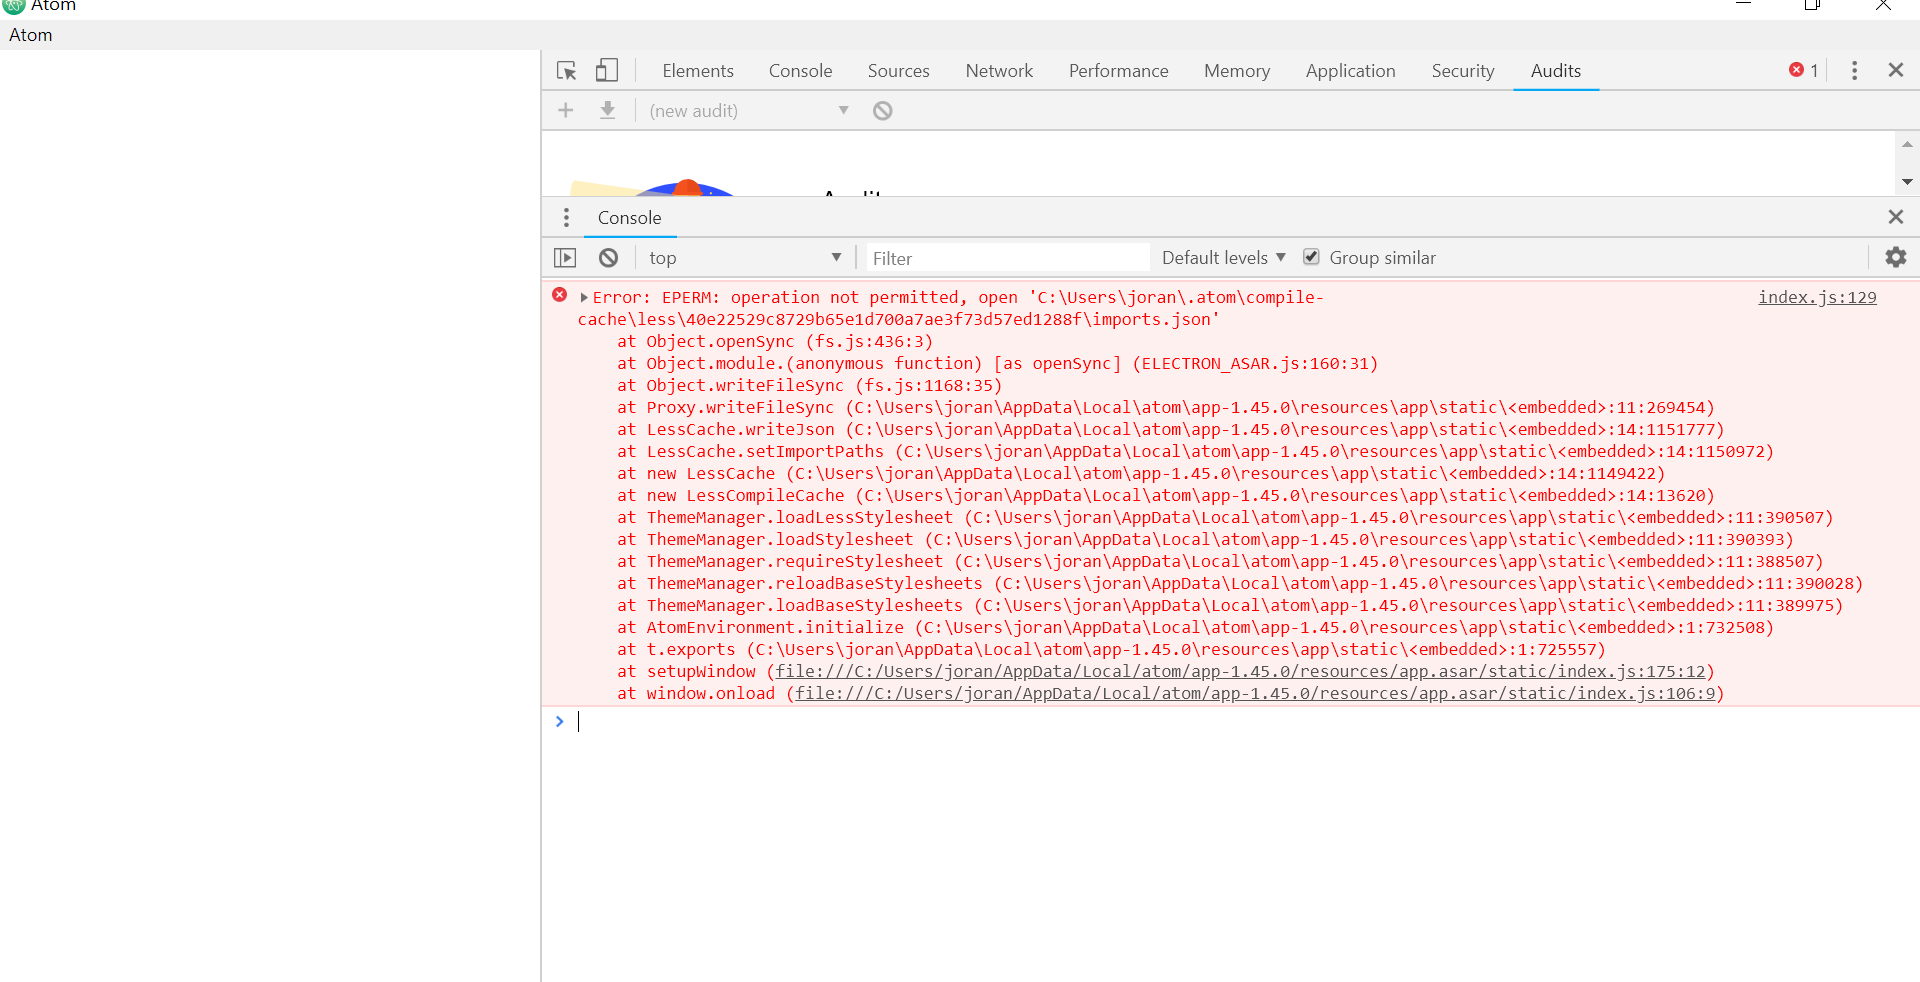Click the 'at Object.openSync (fs.js:436:3)' line
1920x982 pixels.
pyautogui.click(x=775, y=342)
